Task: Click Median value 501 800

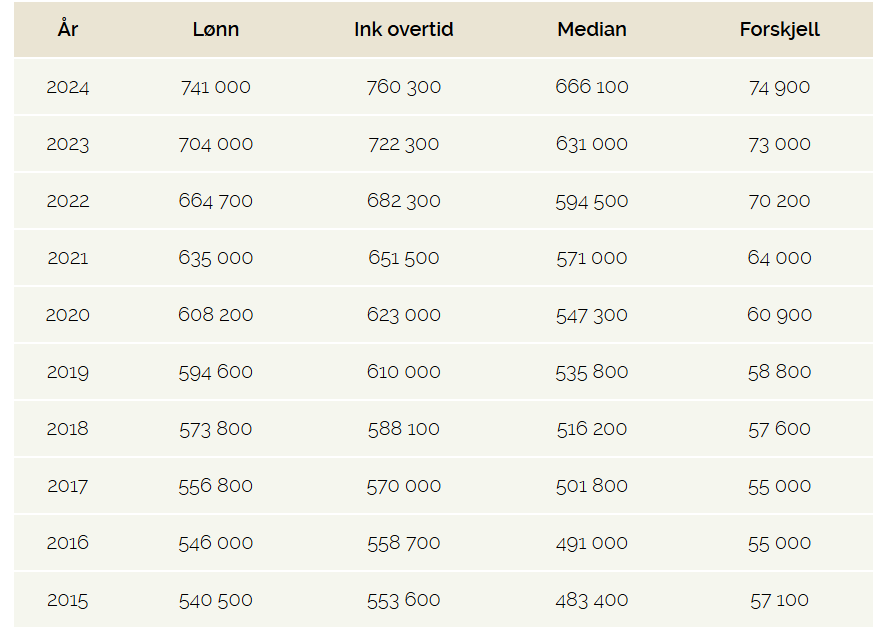Action: click(592, 486)
